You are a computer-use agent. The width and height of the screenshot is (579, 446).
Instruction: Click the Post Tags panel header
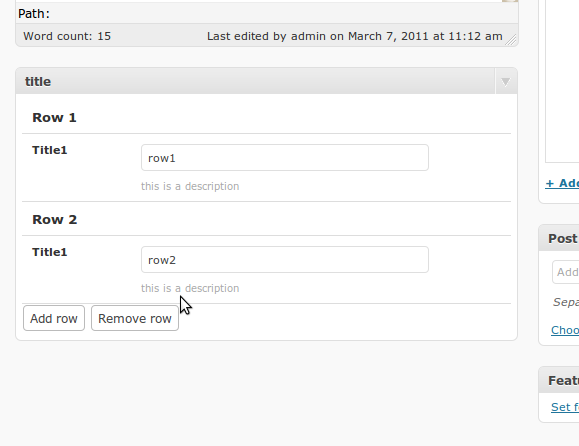coord(559,239)
